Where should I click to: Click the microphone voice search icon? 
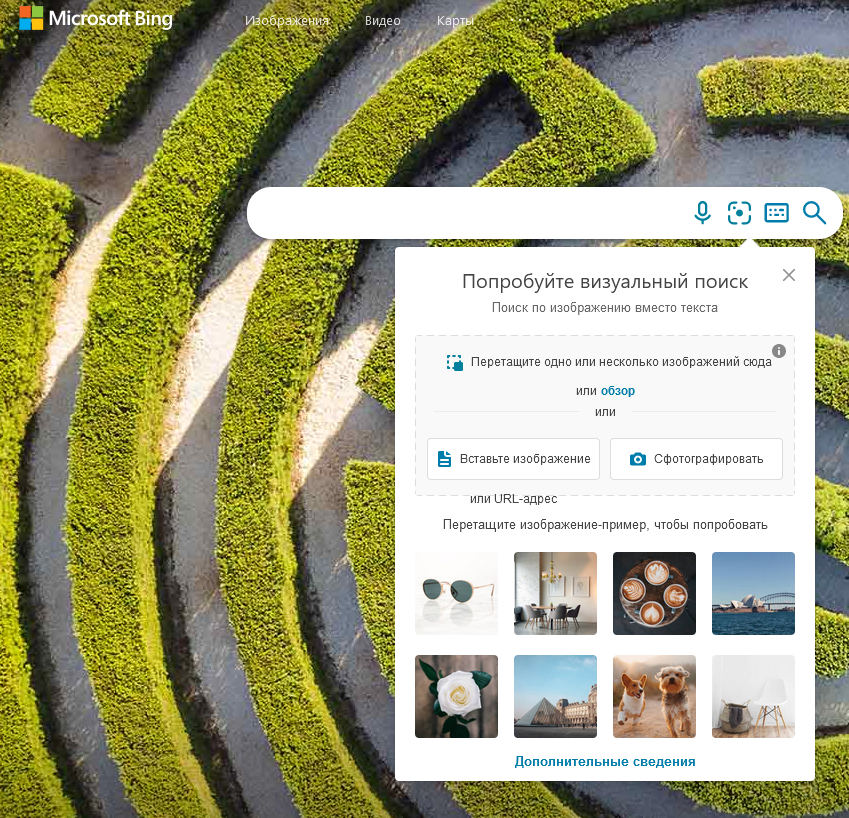click(702, 212)
